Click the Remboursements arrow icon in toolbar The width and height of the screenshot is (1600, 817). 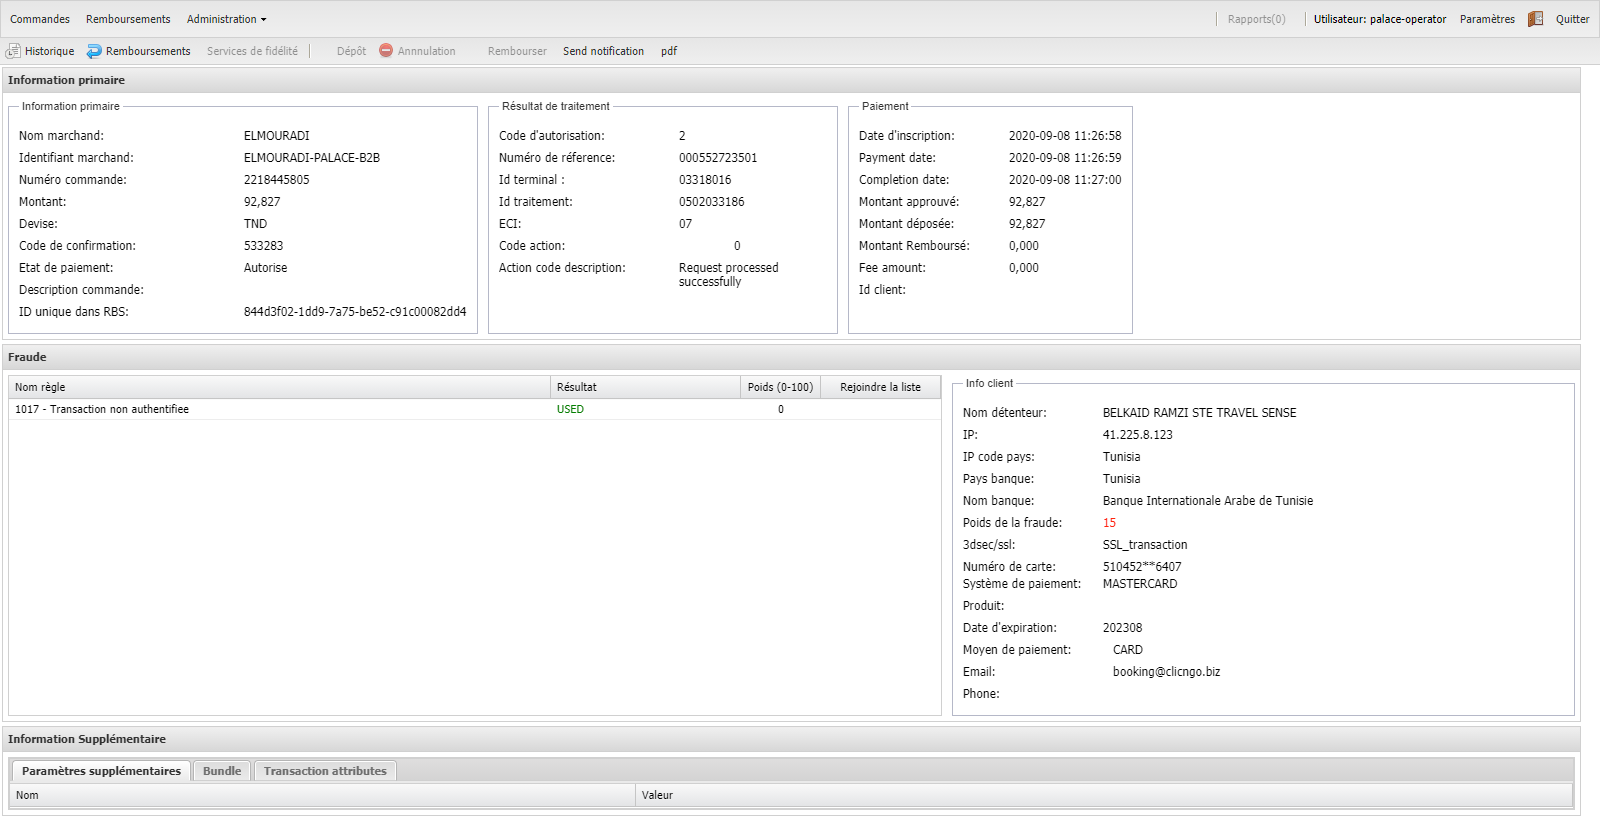tap(94, 51)
